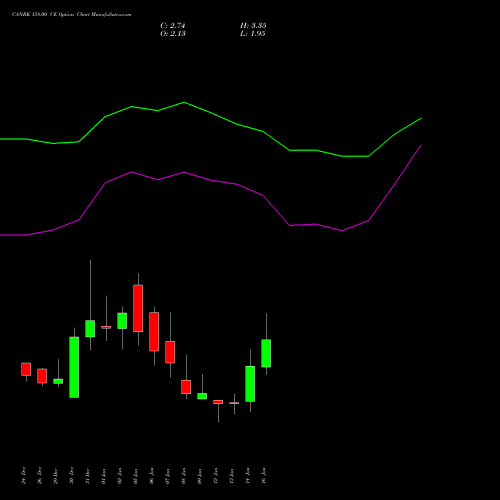Click the 08 Jan date label
Screen dimensions: 500x500
coord(183,475)
